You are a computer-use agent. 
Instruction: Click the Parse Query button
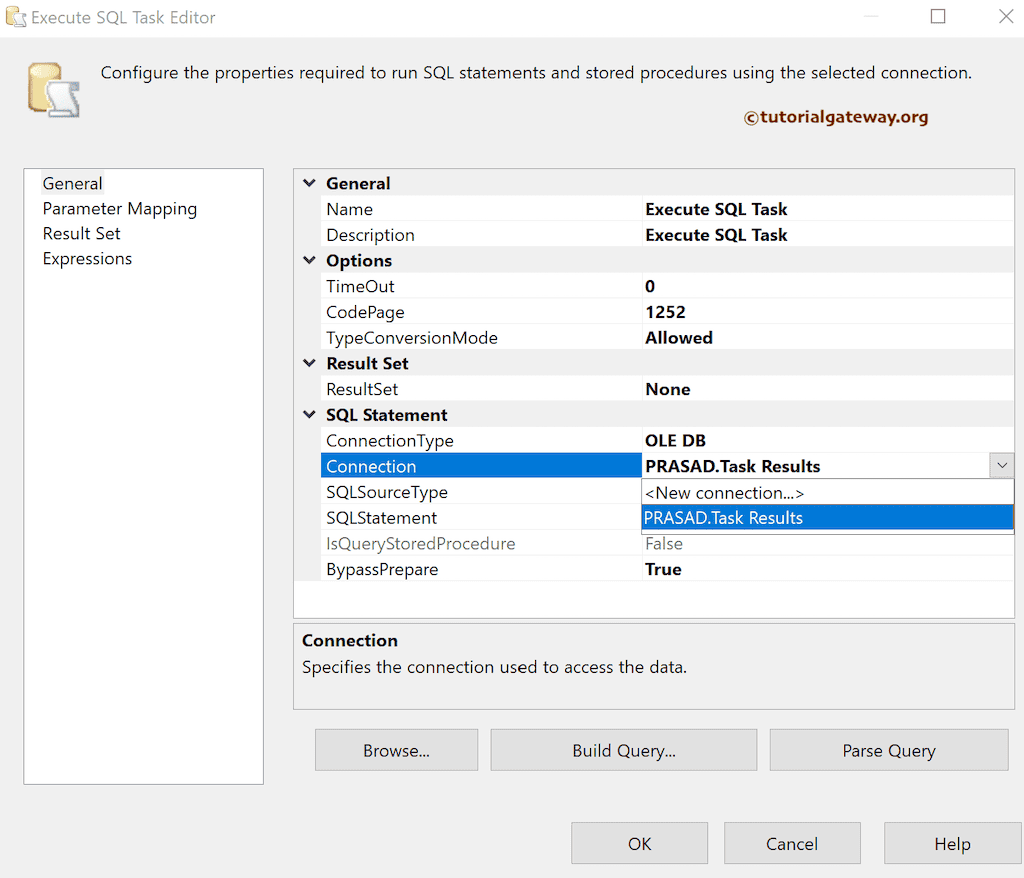click(888, 750)
